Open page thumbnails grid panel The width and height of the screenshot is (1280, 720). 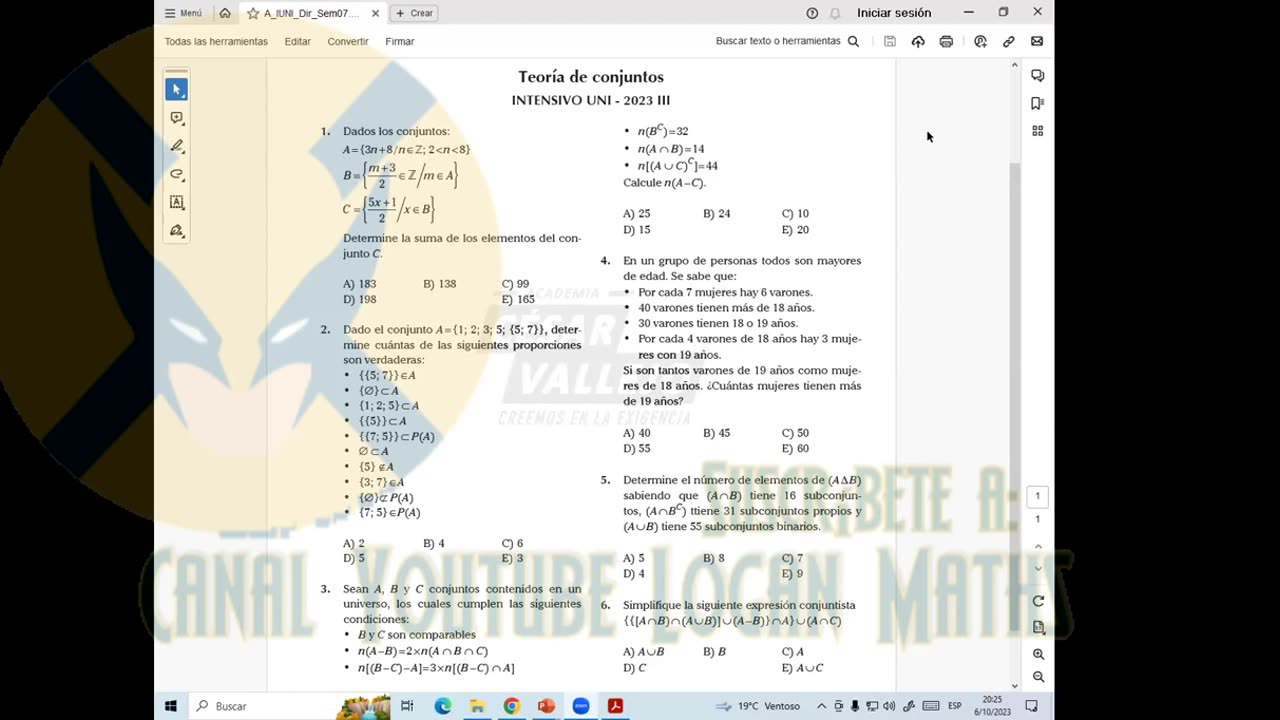tap(1038, 131)
